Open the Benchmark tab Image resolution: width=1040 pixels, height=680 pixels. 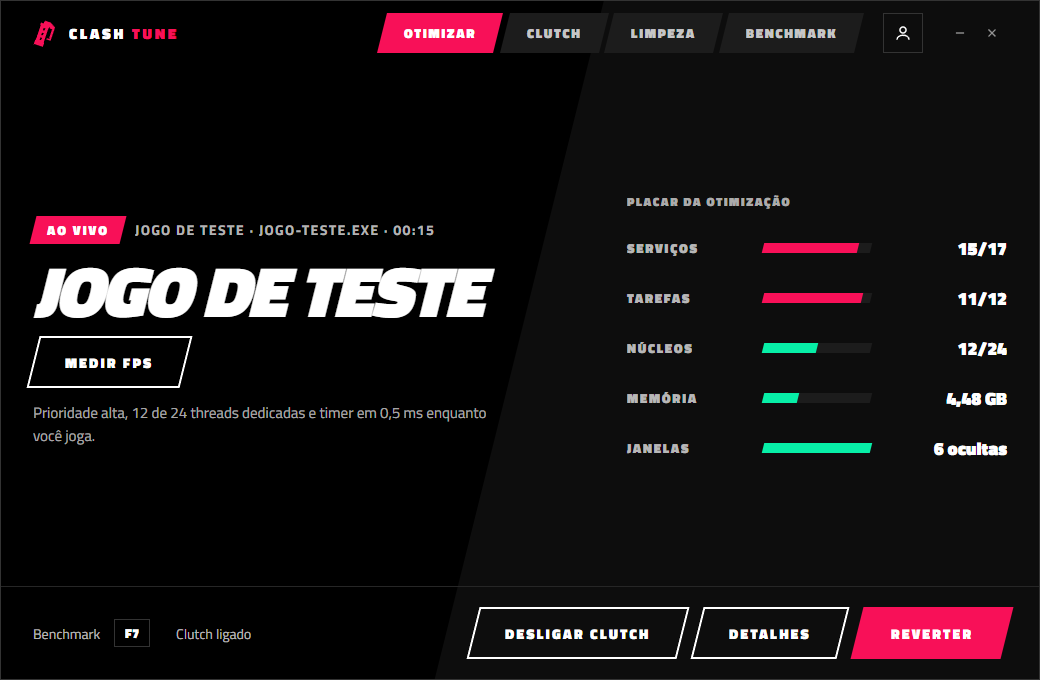(791, 33)
